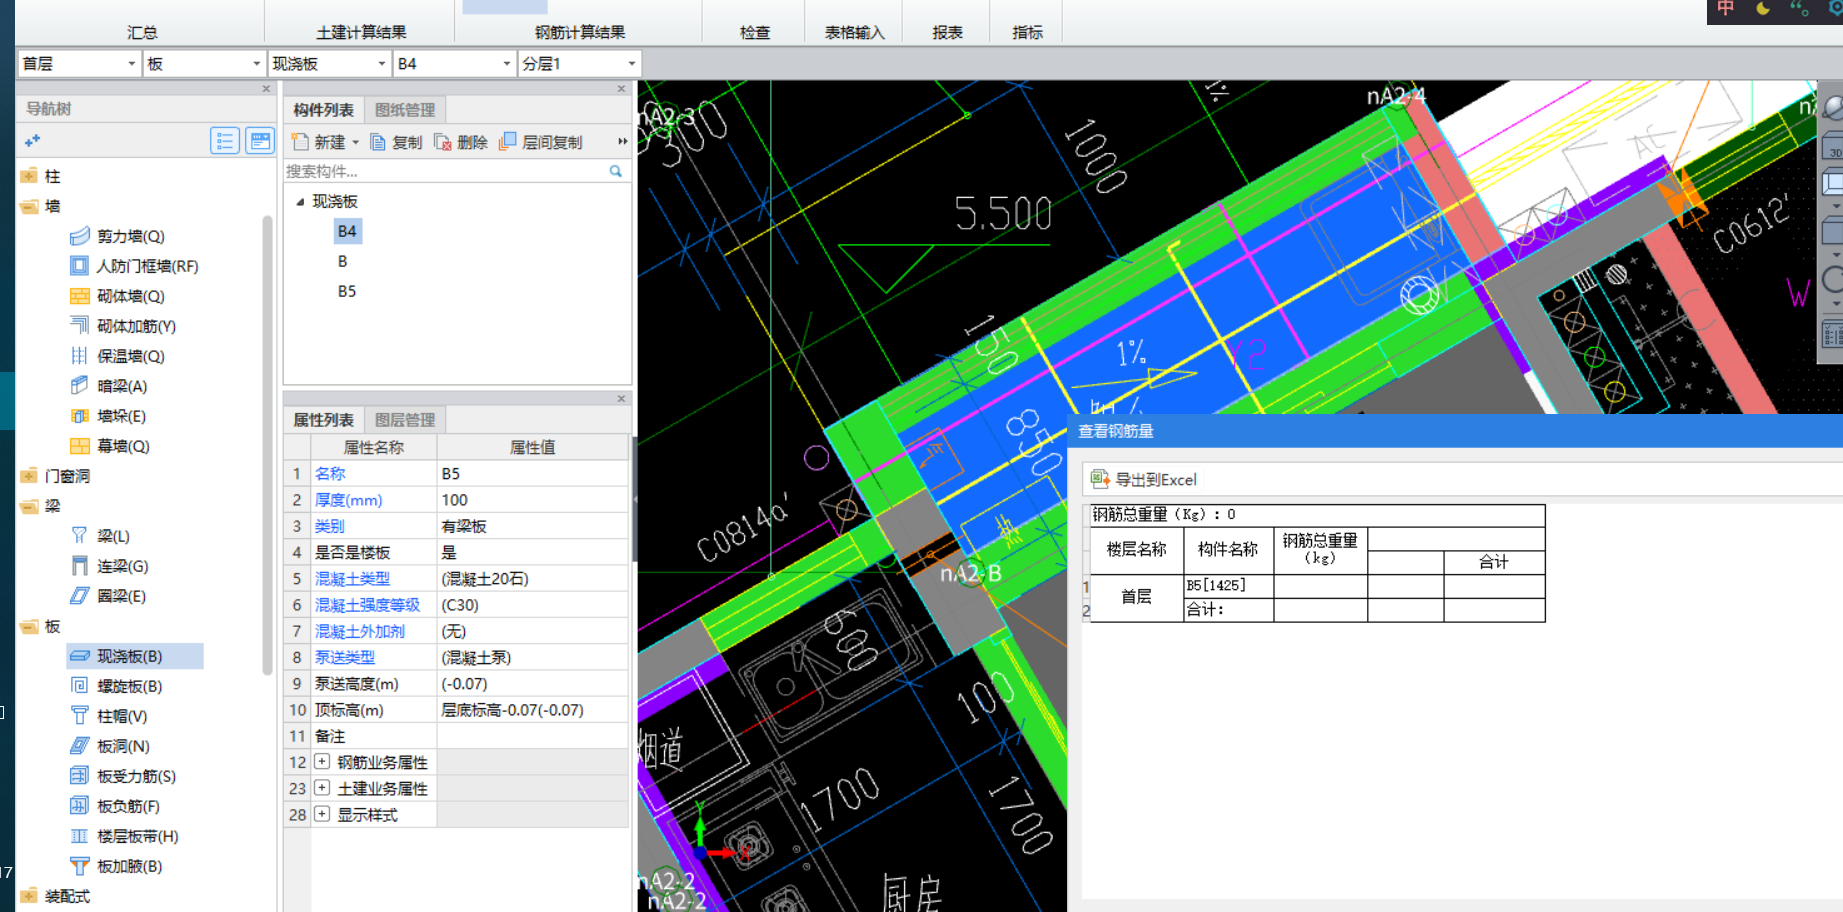Click the 厚度(mm) property value 100
Image resolution: width=1843 pixels, height=912 pixels.
tap(532, 500)
